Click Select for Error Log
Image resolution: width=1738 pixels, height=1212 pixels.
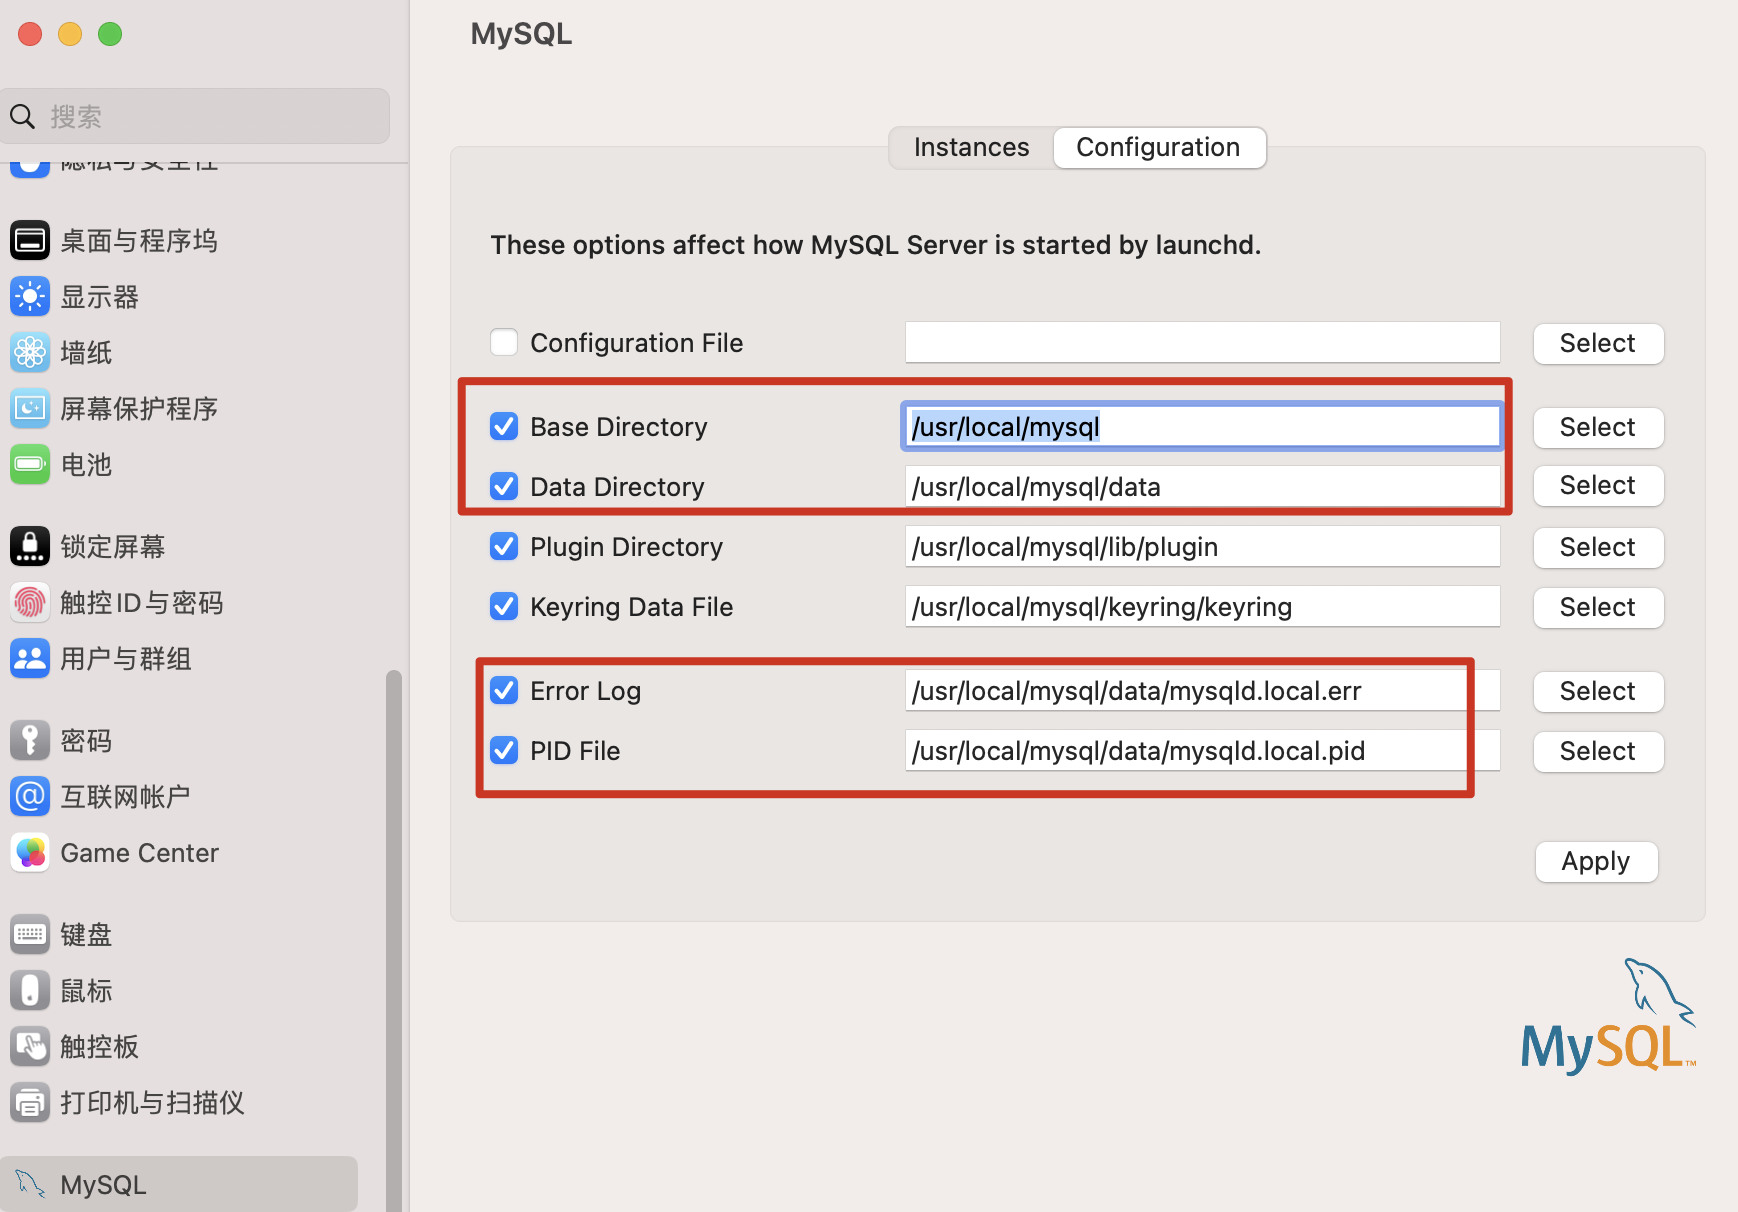(1598, 691)
